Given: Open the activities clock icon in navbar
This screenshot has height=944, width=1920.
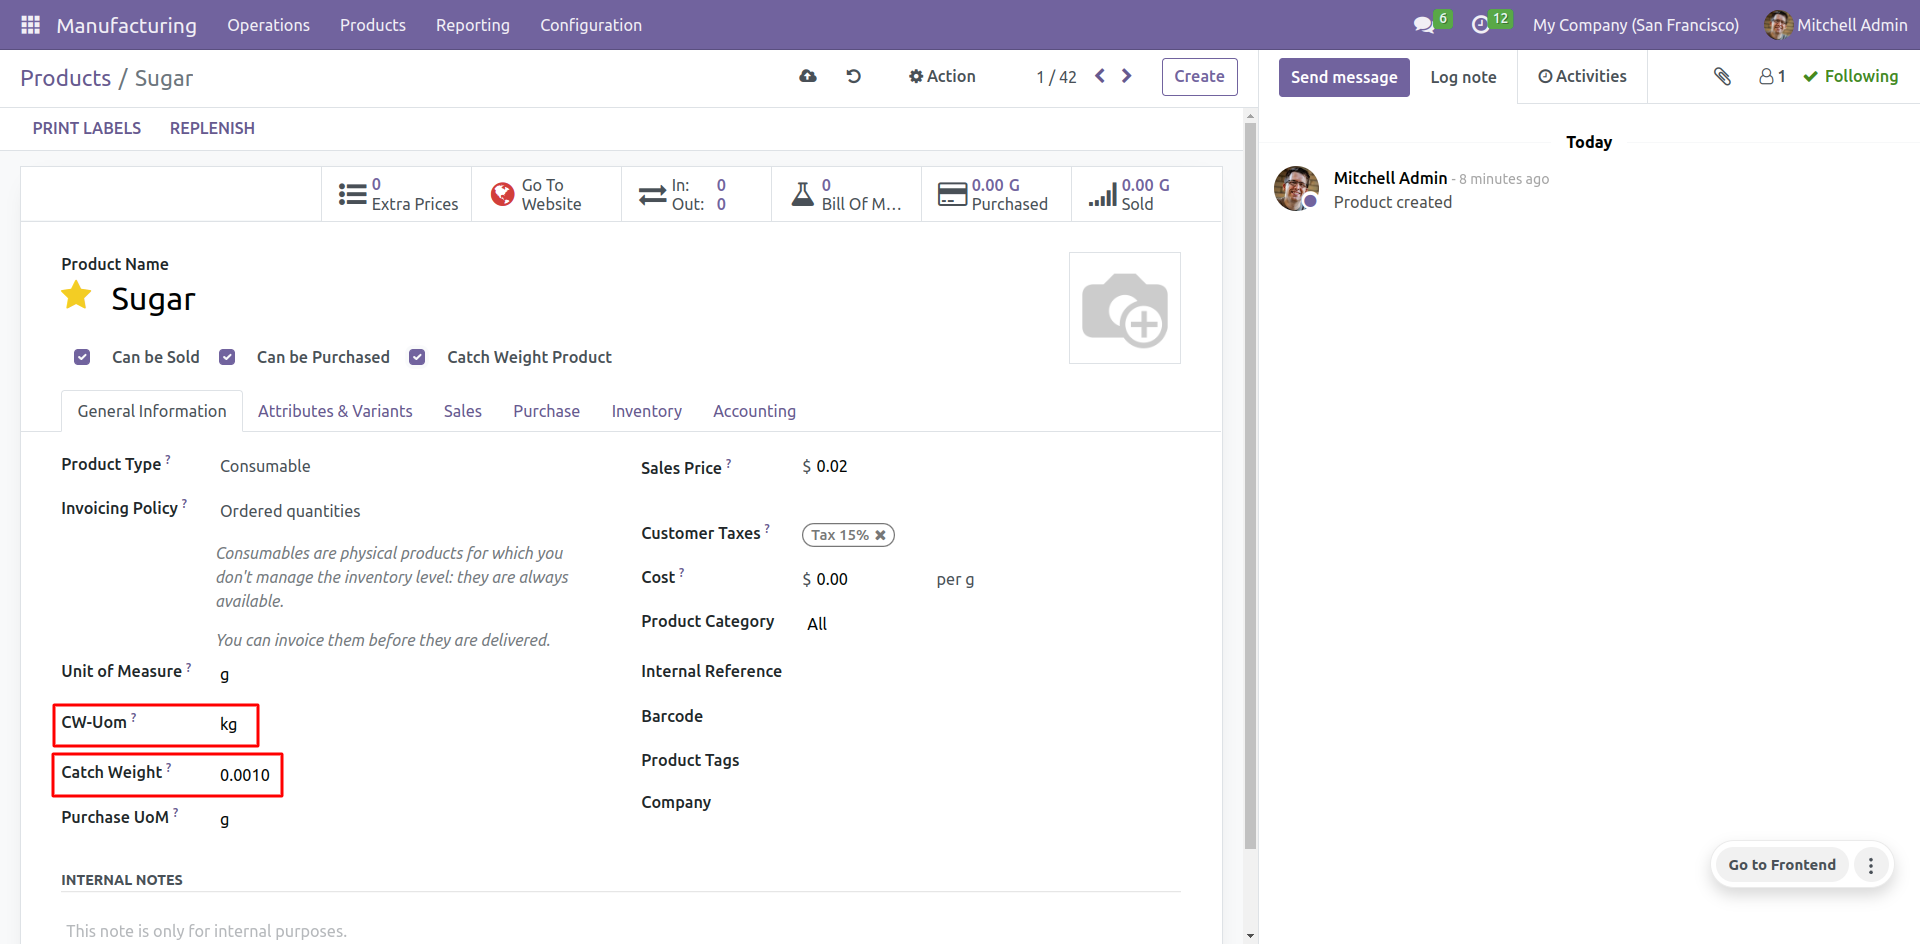Looking at the screenshot, I should (1481, 25).
